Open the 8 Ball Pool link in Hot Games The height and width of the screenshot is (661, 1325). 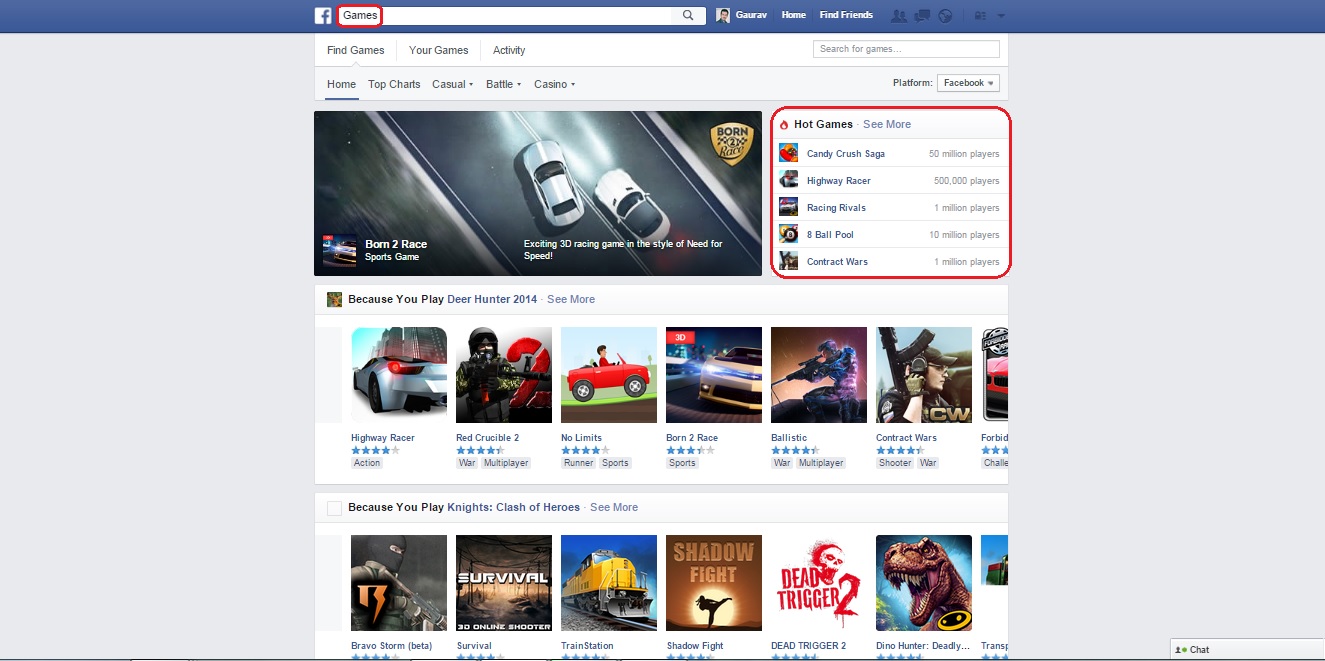coord(830,235)
